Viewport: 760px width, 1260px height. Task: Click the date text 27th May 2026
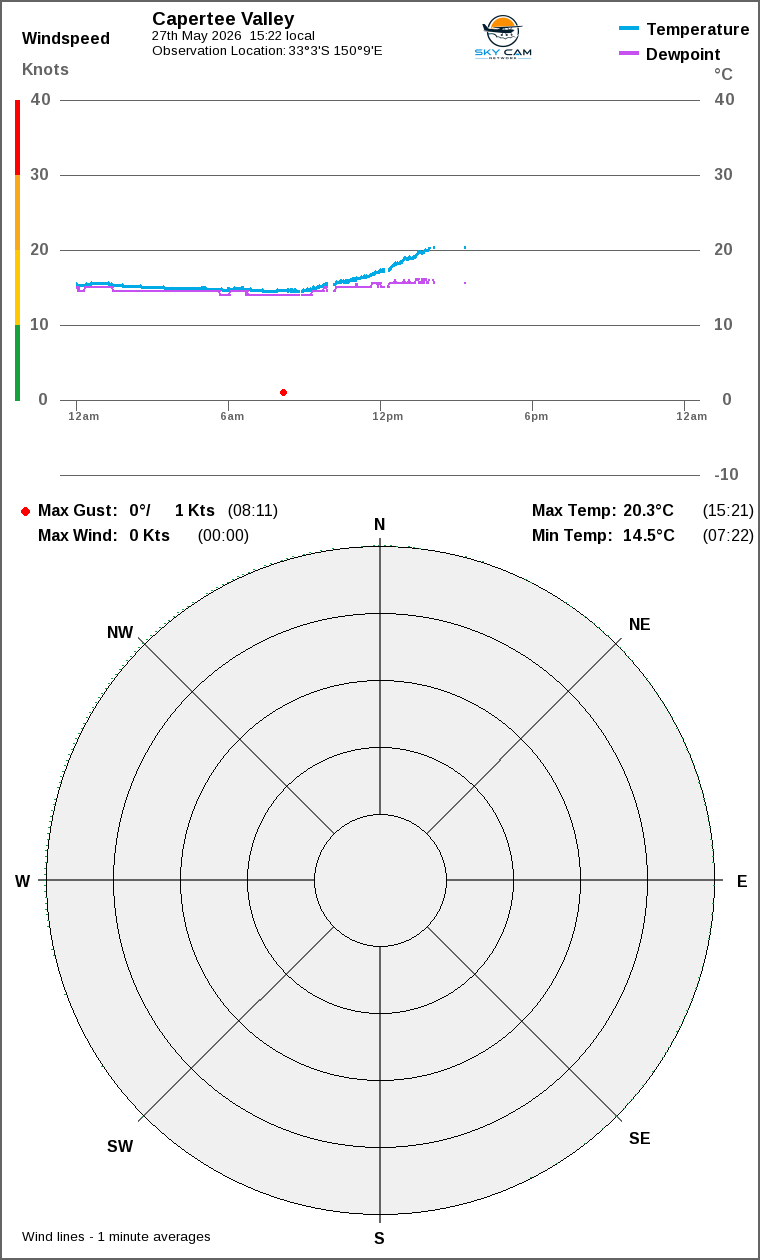pyautogui.click(x=196, y=36)
